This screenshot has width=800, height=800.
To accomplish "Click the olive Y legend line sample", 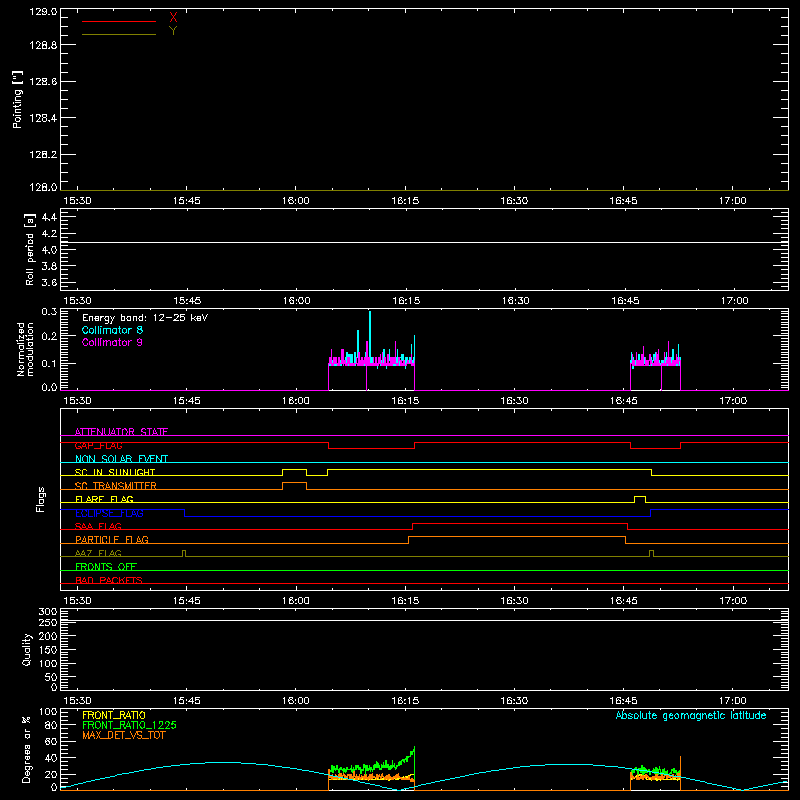I will (119, 35).
